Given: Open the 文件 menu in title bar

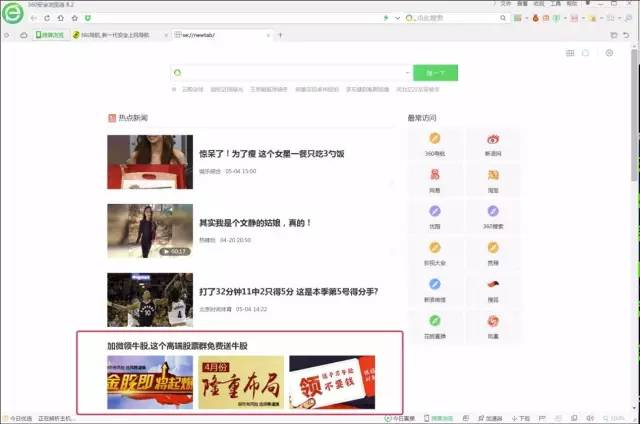Looking at the screenshot, I should (x=506, y=4).
